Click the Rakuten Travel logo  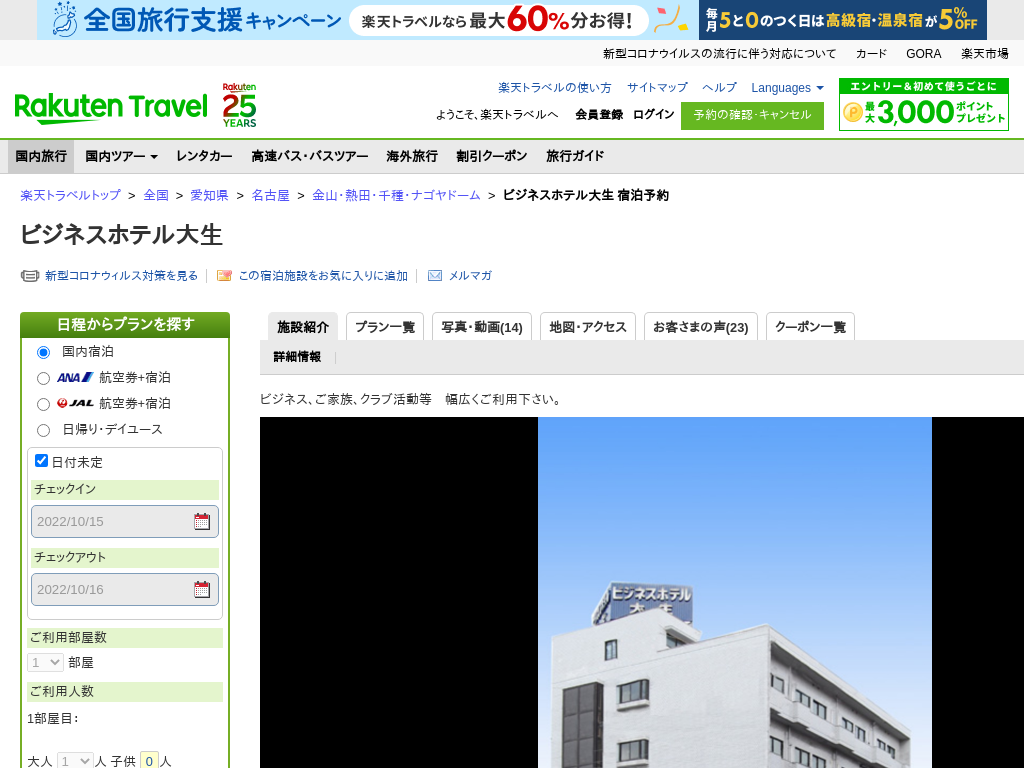pos(111,108)
